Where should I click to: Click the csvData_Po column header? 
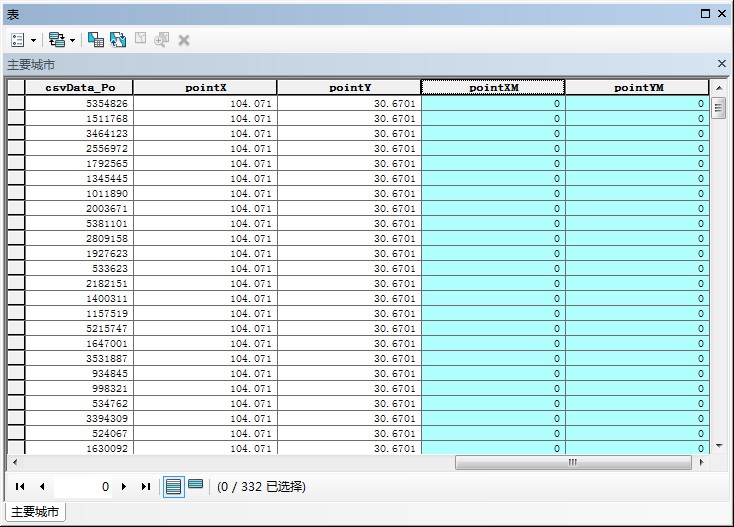(x=79, y=88)
